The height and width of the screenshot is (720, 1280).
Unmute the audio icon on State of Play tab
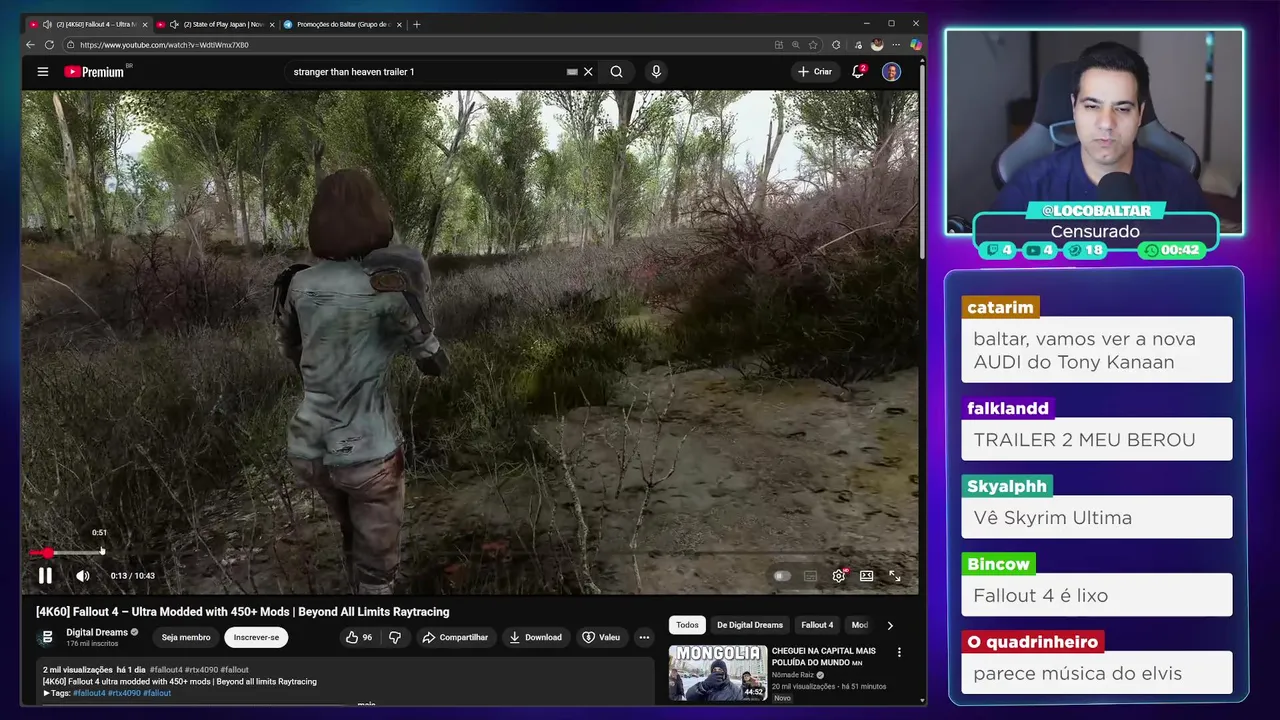[x=175, y=24]
